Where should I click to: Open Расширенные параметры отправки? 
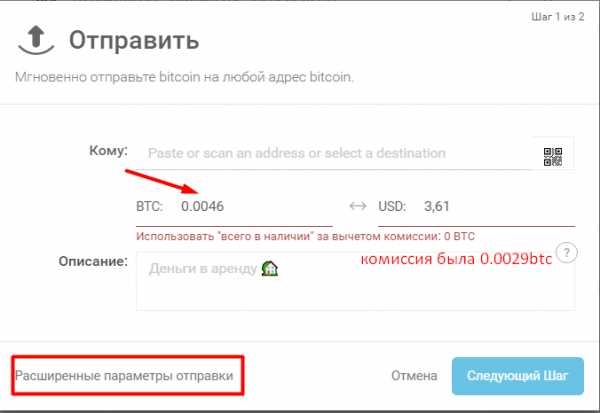(124, 376)
